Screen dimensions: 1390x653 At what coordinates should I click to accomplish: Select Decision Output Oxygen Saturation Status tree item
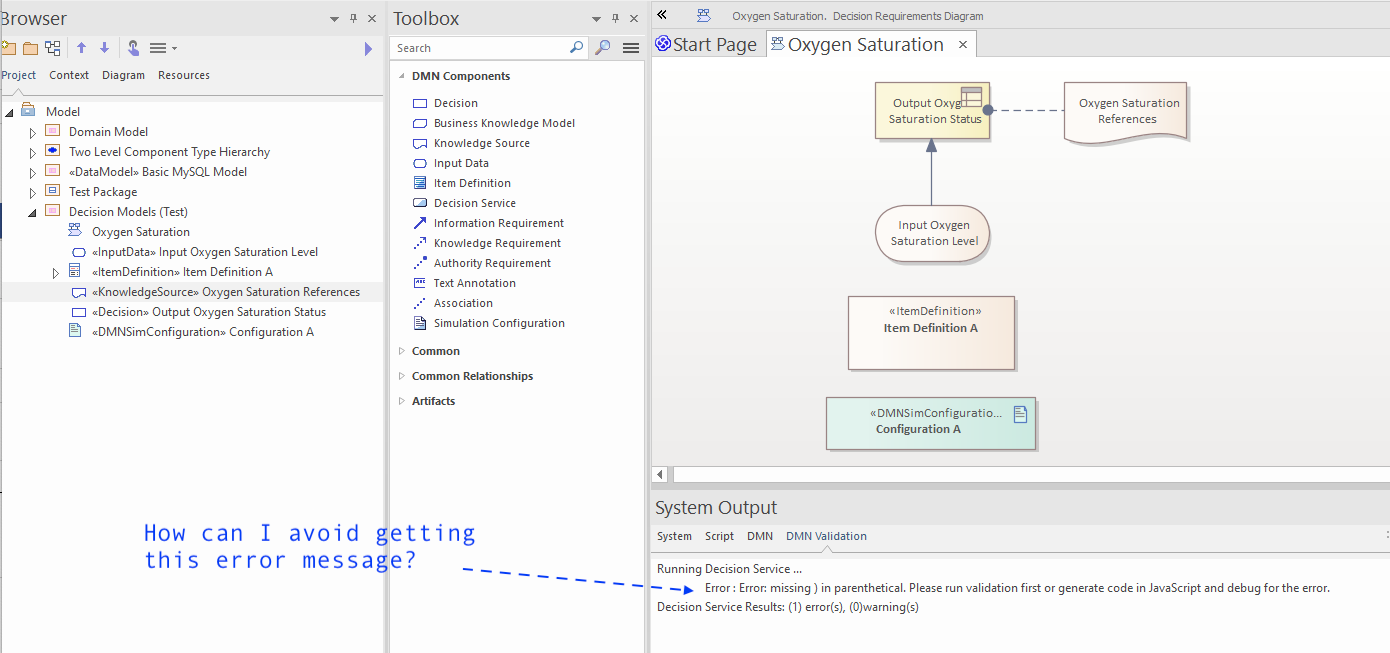[x=208, y=312]
